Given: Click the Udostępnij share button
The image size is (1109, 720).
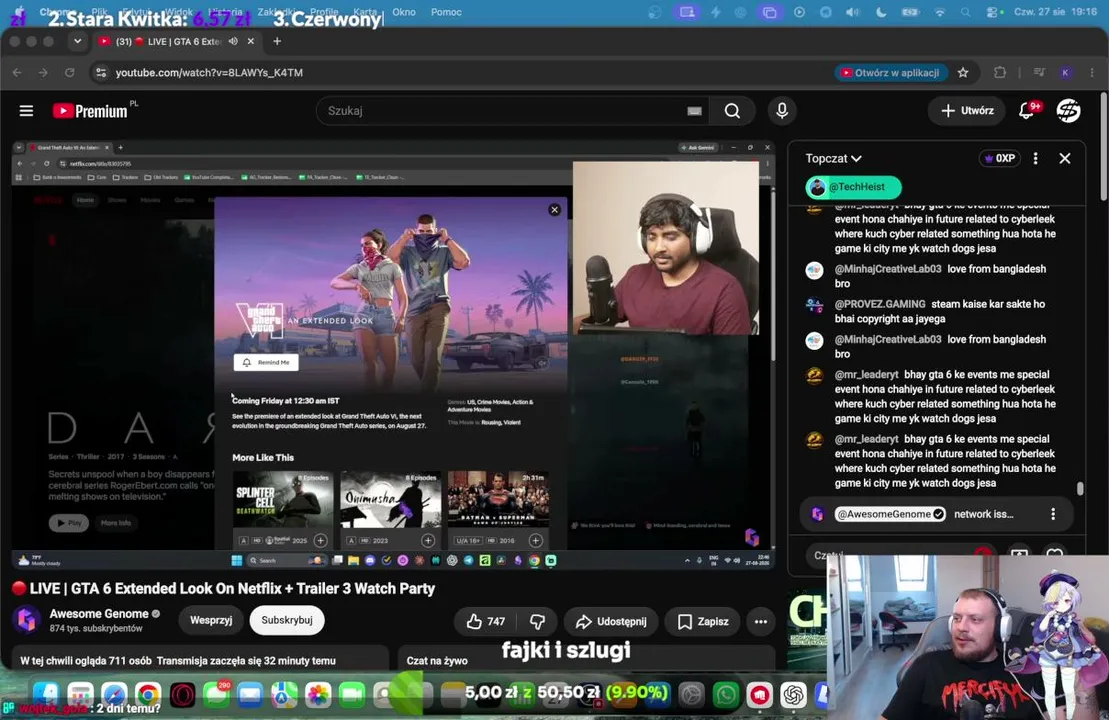Looking at the screenshot, I should tap(611, 621).
